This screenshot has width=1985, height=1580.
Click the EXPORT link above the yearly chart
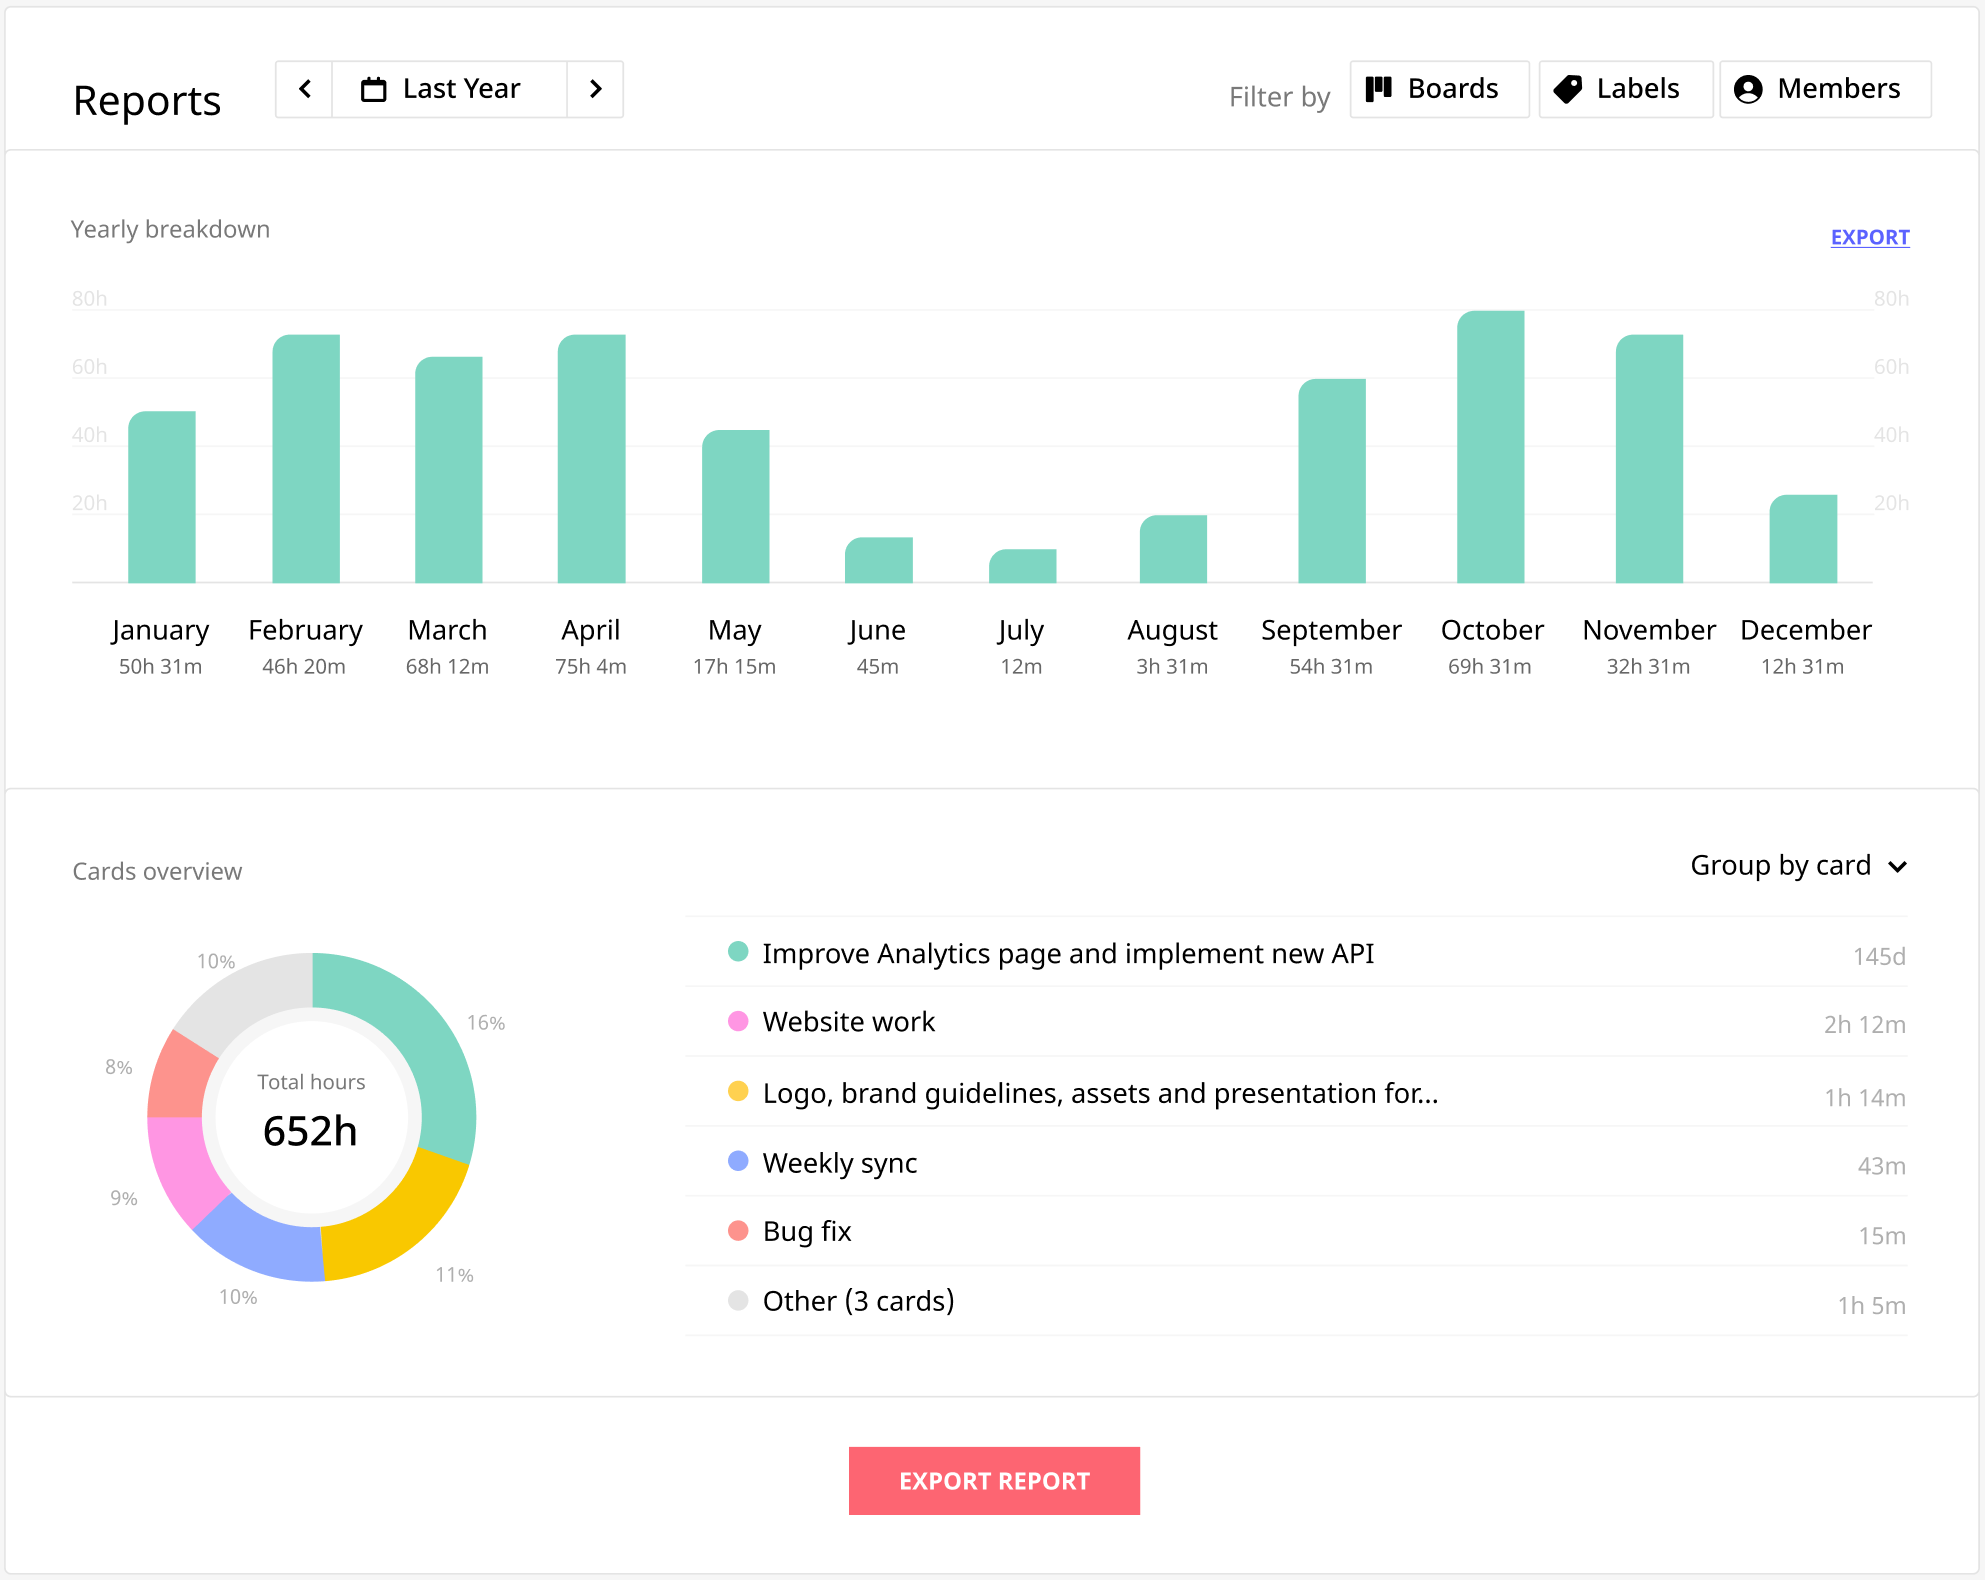[1869, 237]
